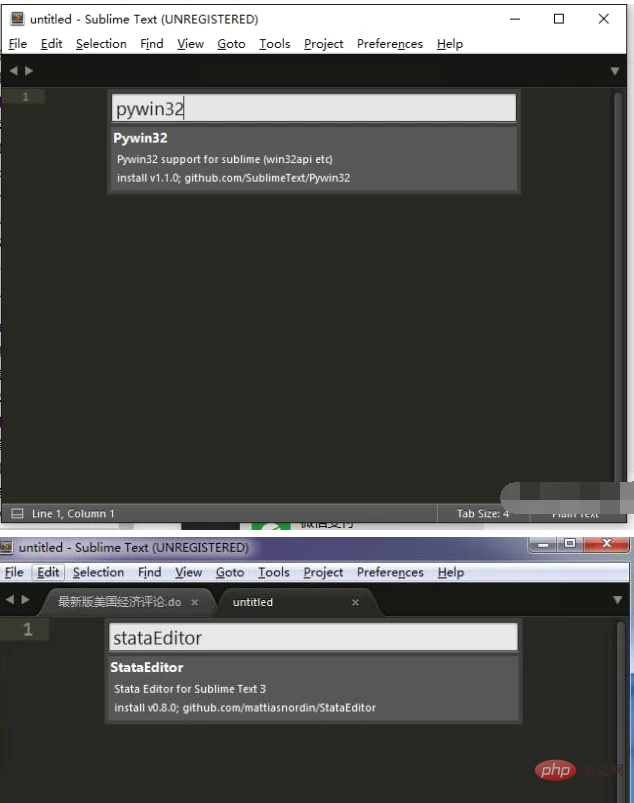This screenshot has height=803, width=634.
Task: Close the top Sublime window
Action: (604, 19)
